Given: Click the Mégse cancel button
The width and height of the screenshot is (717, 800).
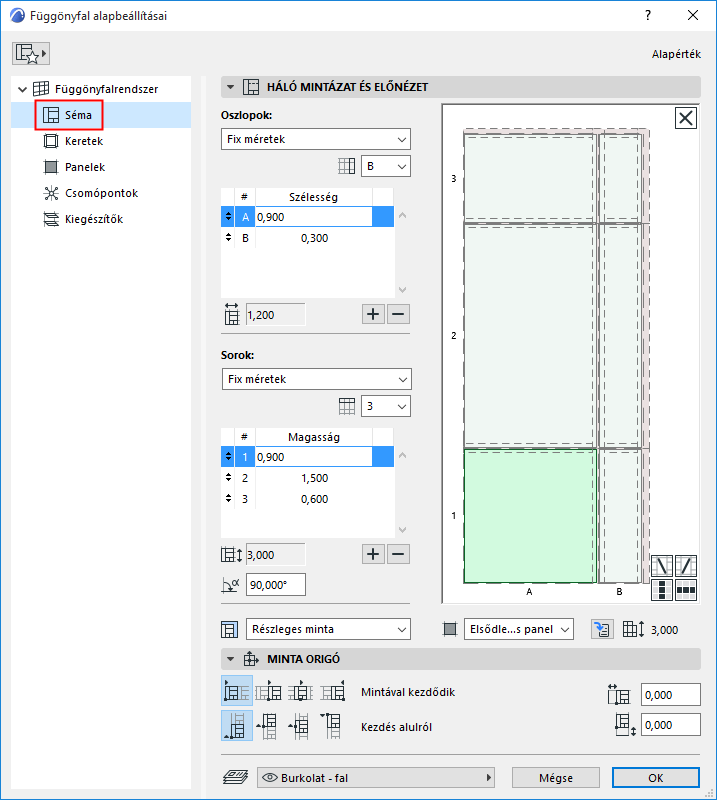Looking at the screenshot, I should point(556,778).
